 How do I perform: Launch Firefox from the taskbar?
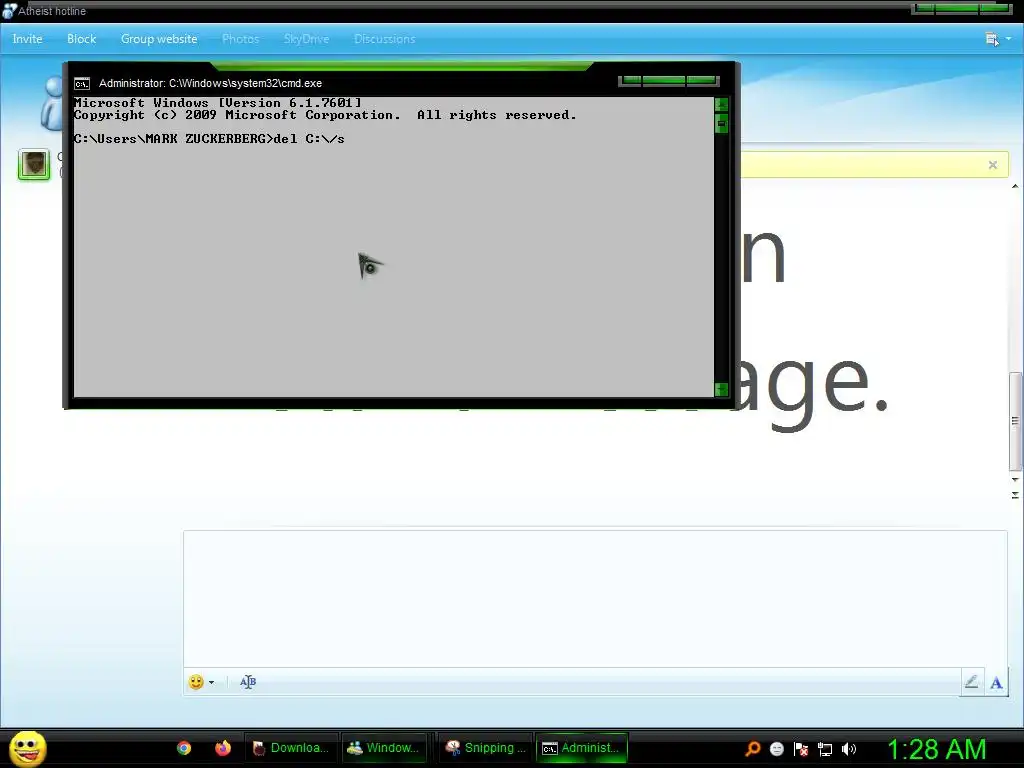pos(223,748)
